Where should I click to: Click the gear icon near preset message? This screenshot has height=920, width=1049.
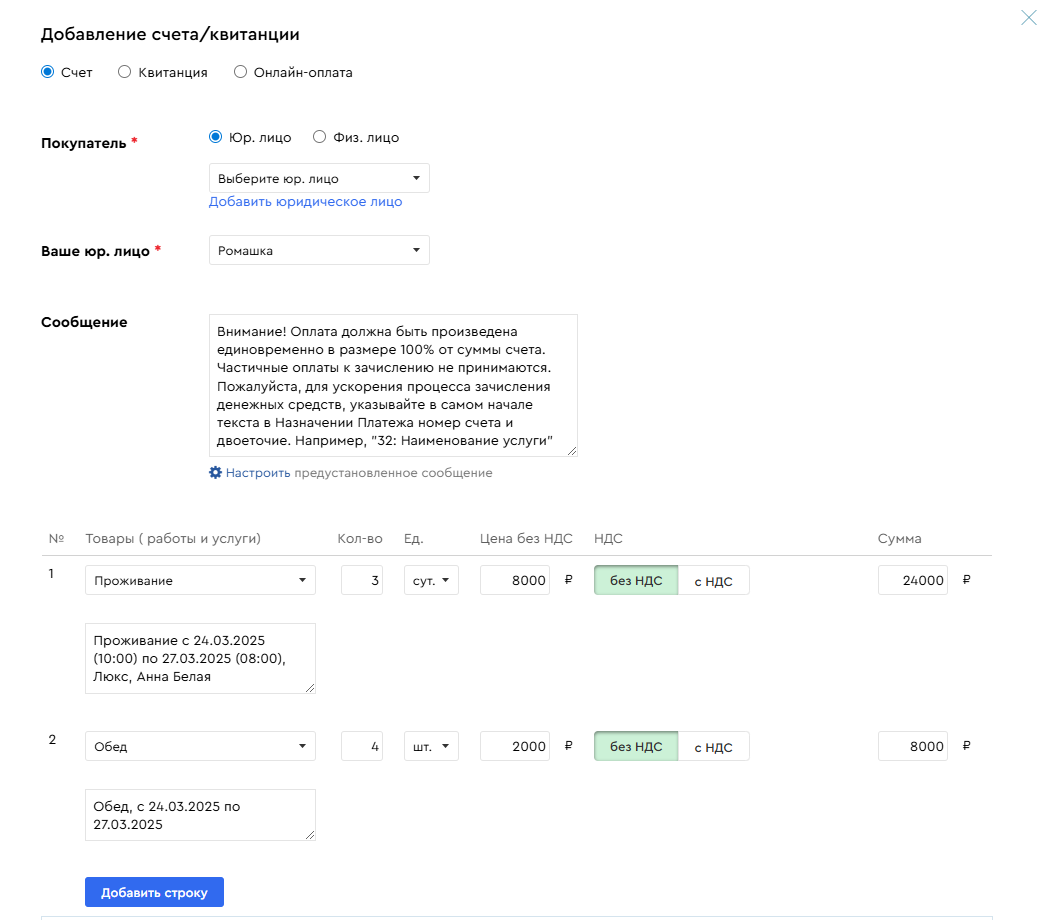(x=215, y=472)
